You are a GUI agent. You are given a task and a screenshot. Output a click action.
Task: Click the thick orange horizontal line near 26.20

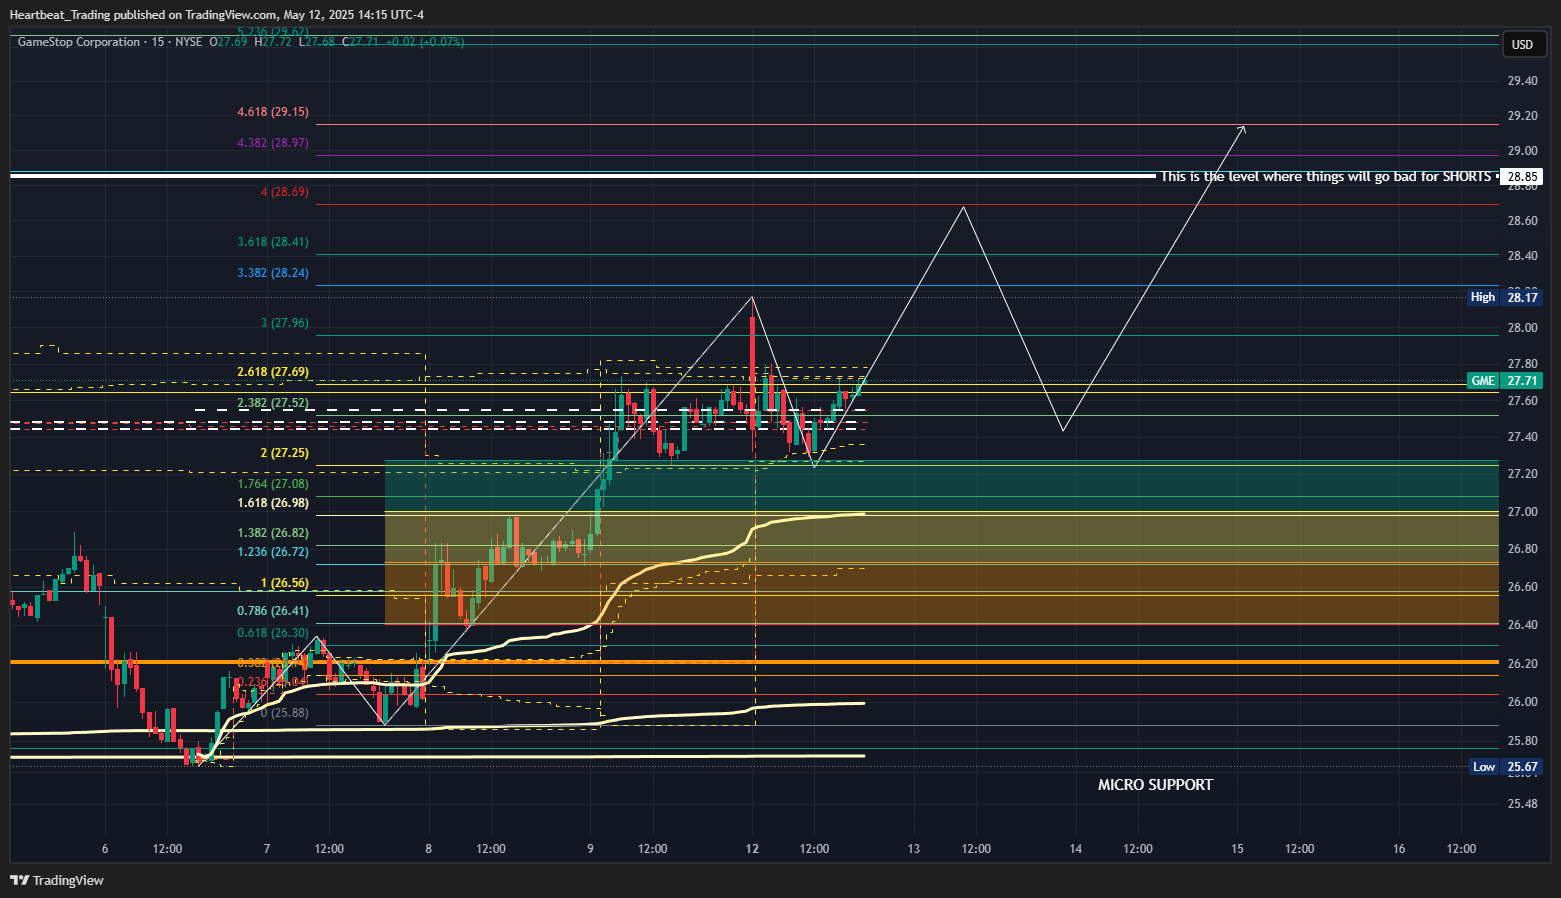[x=755, y=662]
